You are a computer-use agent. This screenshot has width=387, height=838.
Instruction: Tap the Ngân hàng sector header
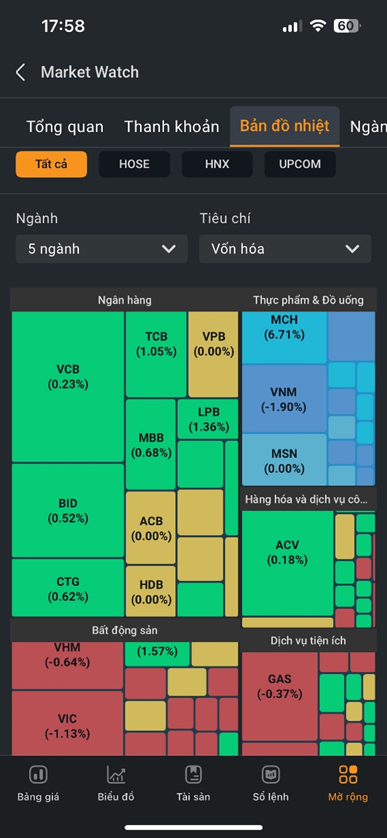coord(125,300)
